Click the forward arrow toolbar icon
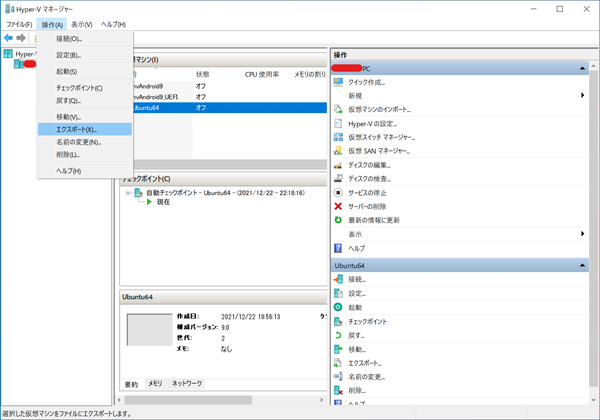 [21, 38]
